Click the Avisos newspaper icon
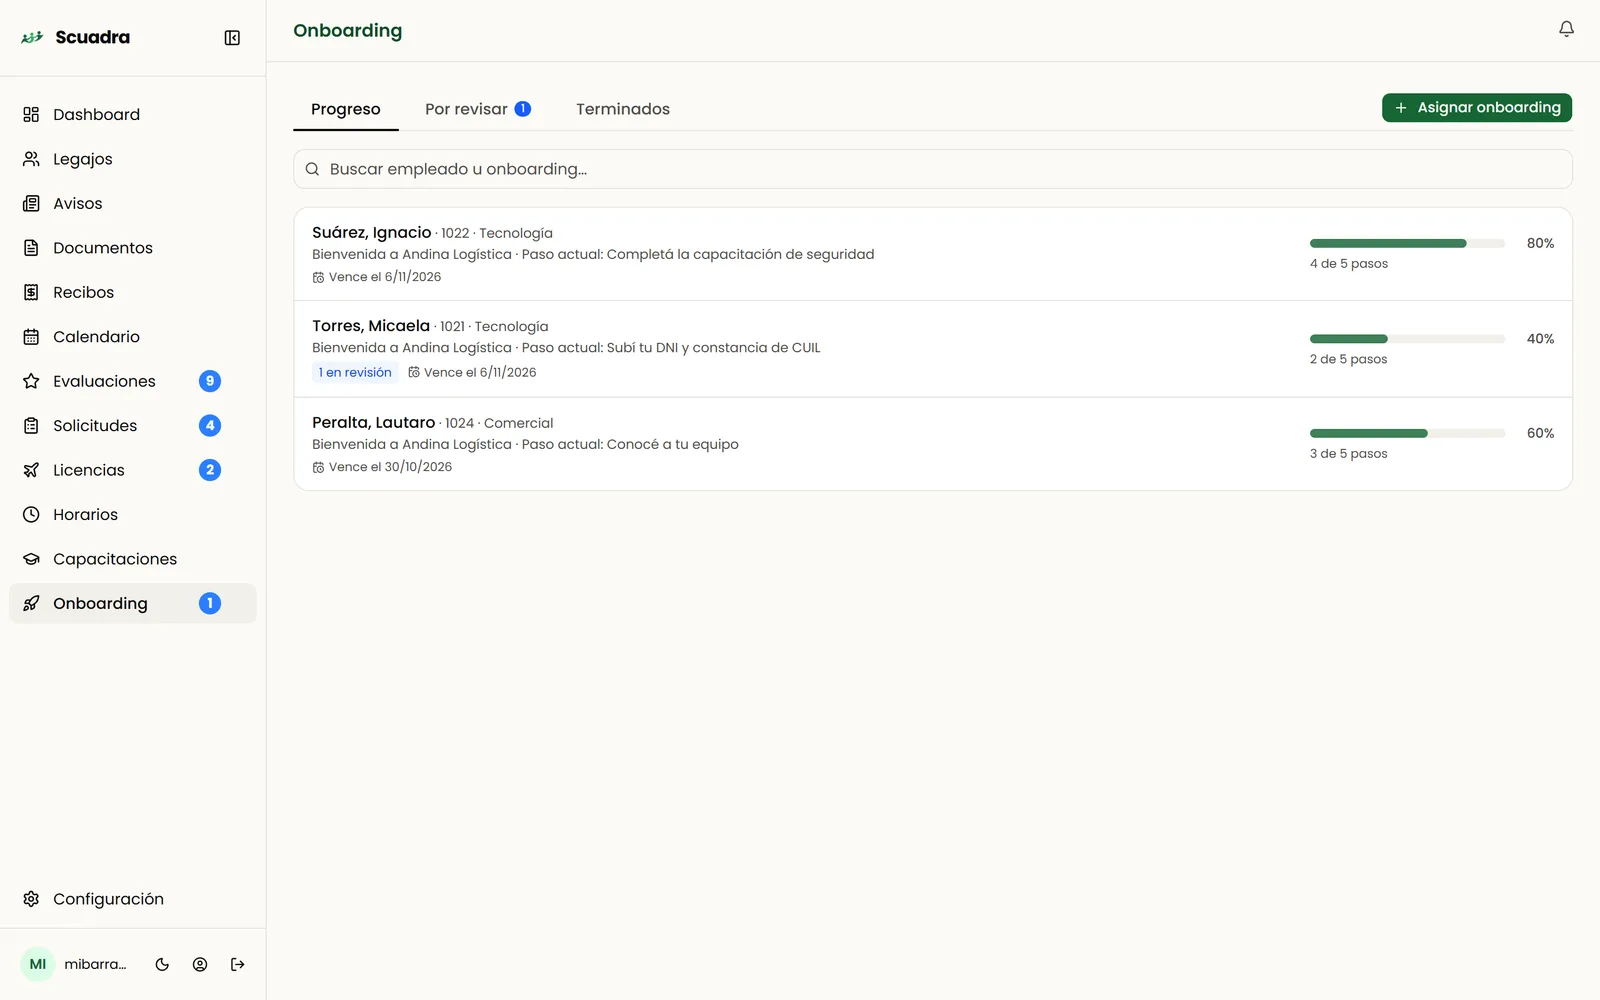 pyautogui.click(x=31, y=204)
